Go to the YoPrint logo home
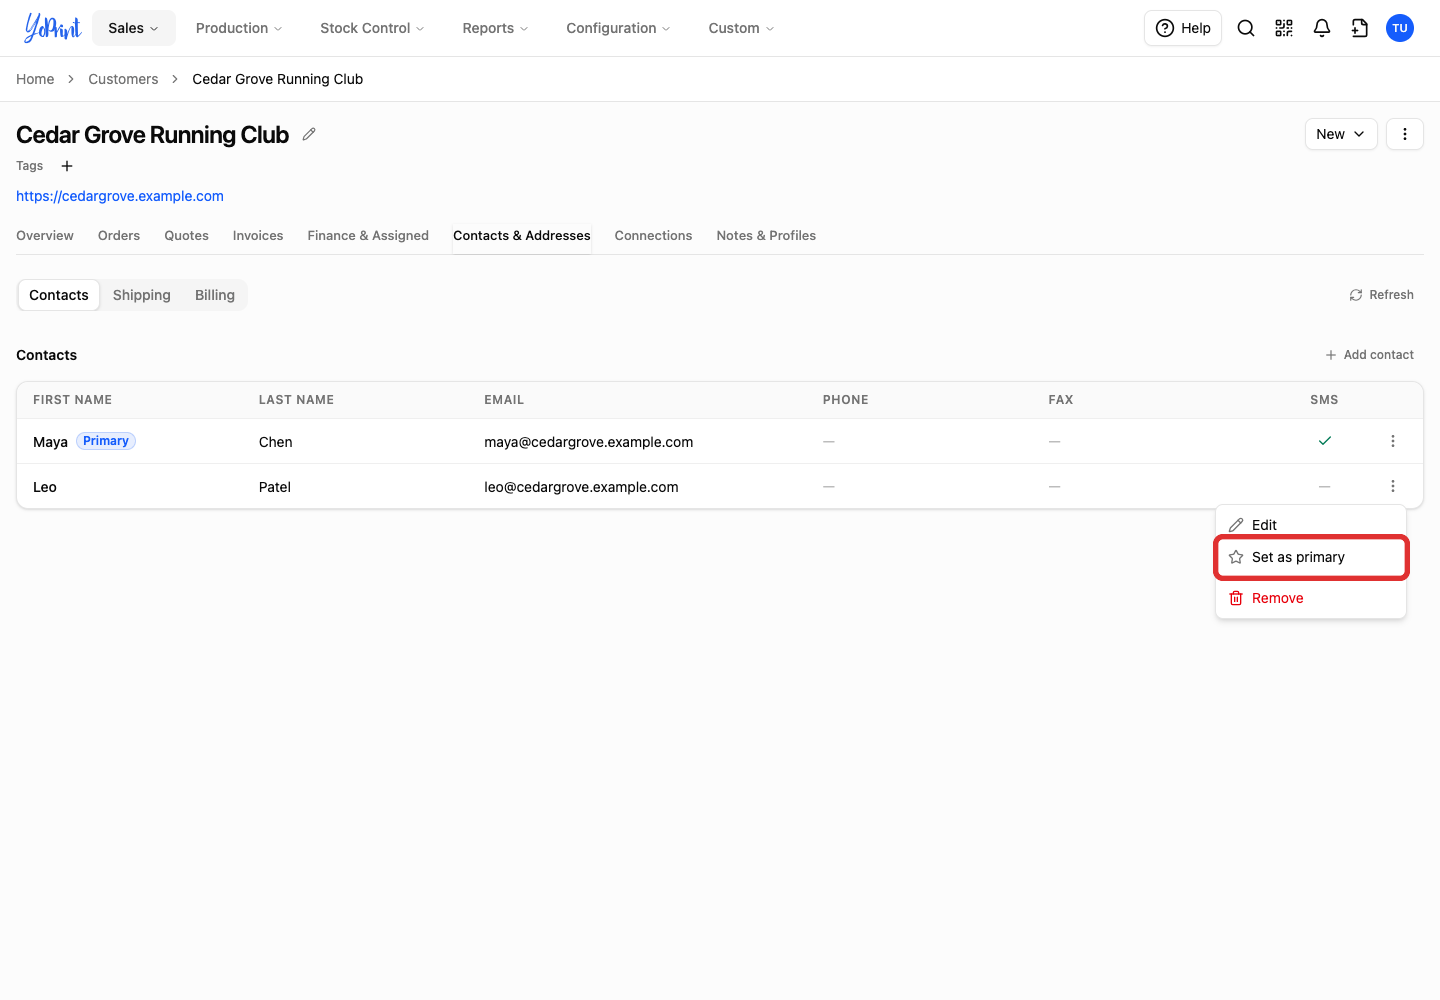The width and height of the screenshot is (1440, 1000). click(52, 28)
